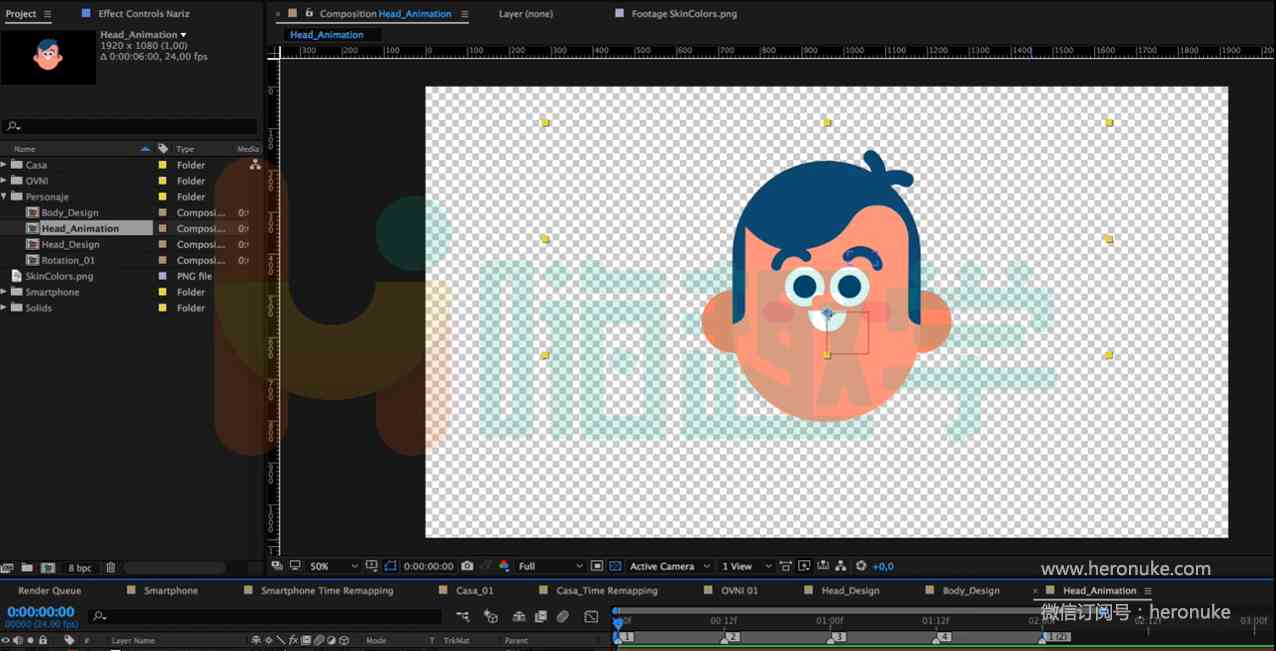Open the magnification 50% dropdown
Image resolution: width=1276 pixels, height=651 pixels.
pyautogui.click(x=332, y=566)
